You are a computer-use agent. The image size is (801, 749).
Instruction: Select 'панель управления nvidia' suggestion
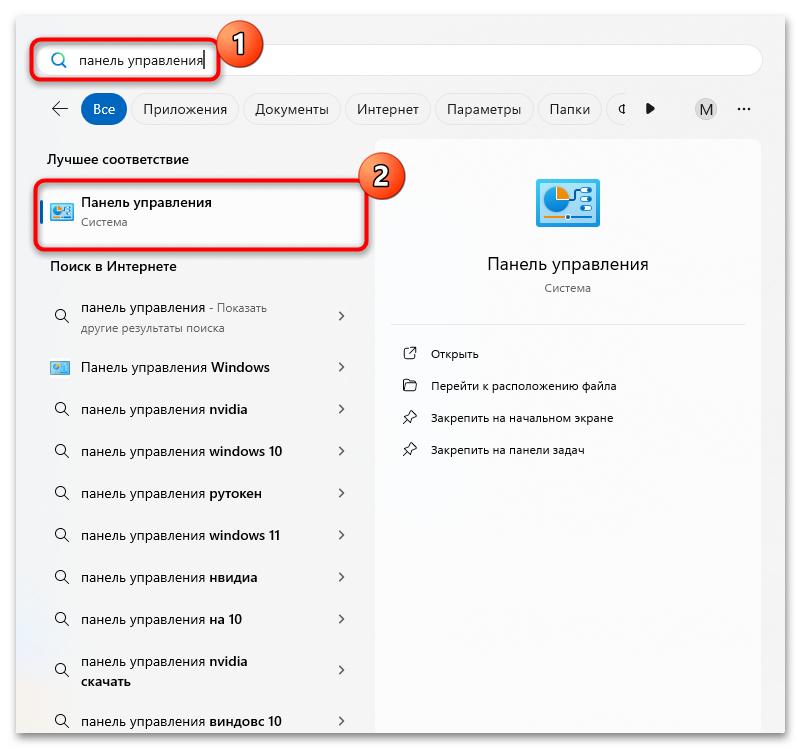tap(199, 409)
